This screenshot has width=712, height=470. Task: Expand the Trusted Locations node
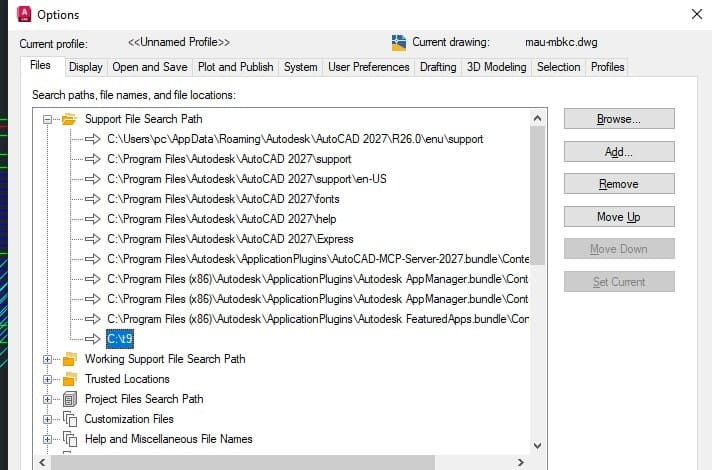[x=47, y=379]
